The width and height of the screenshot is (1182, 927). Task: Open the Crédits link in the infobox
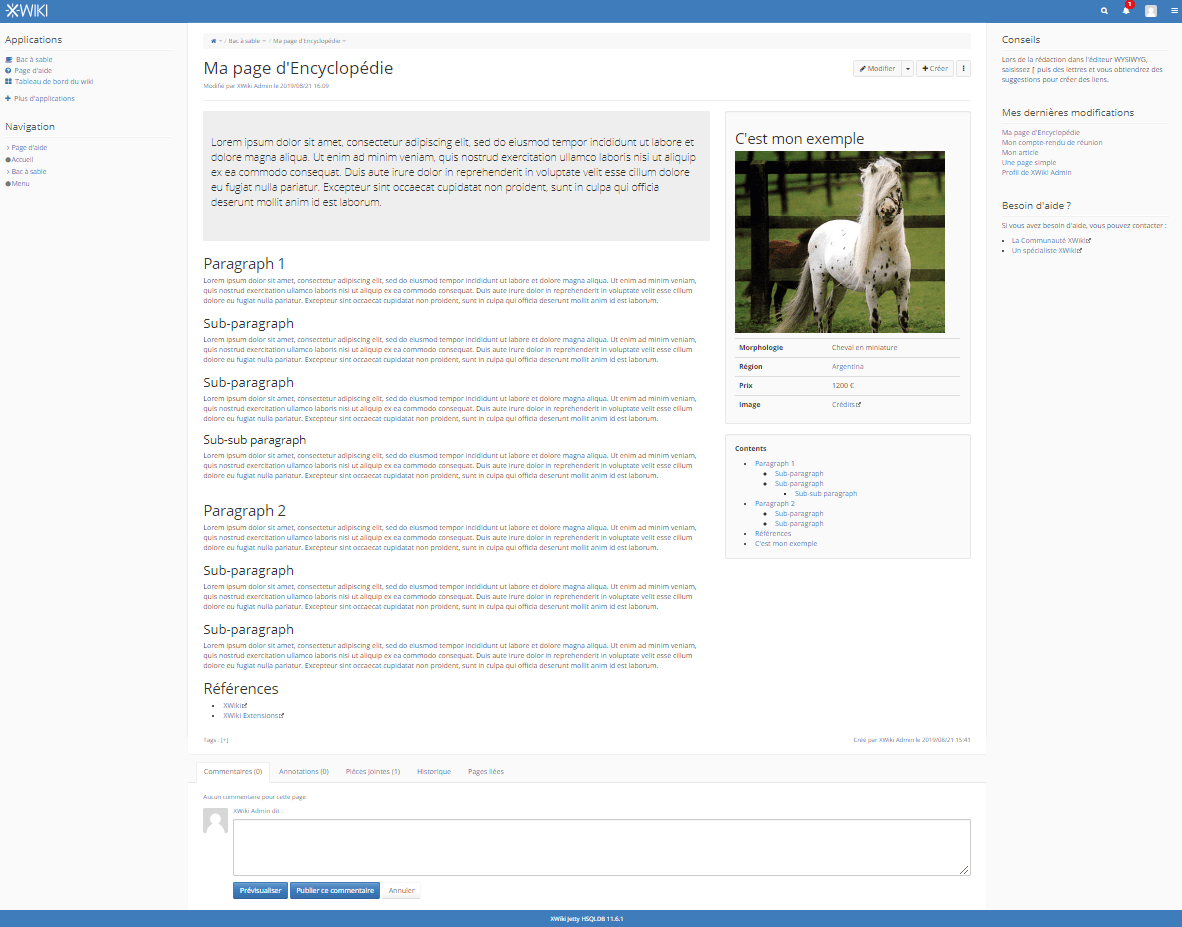point(846,405)
